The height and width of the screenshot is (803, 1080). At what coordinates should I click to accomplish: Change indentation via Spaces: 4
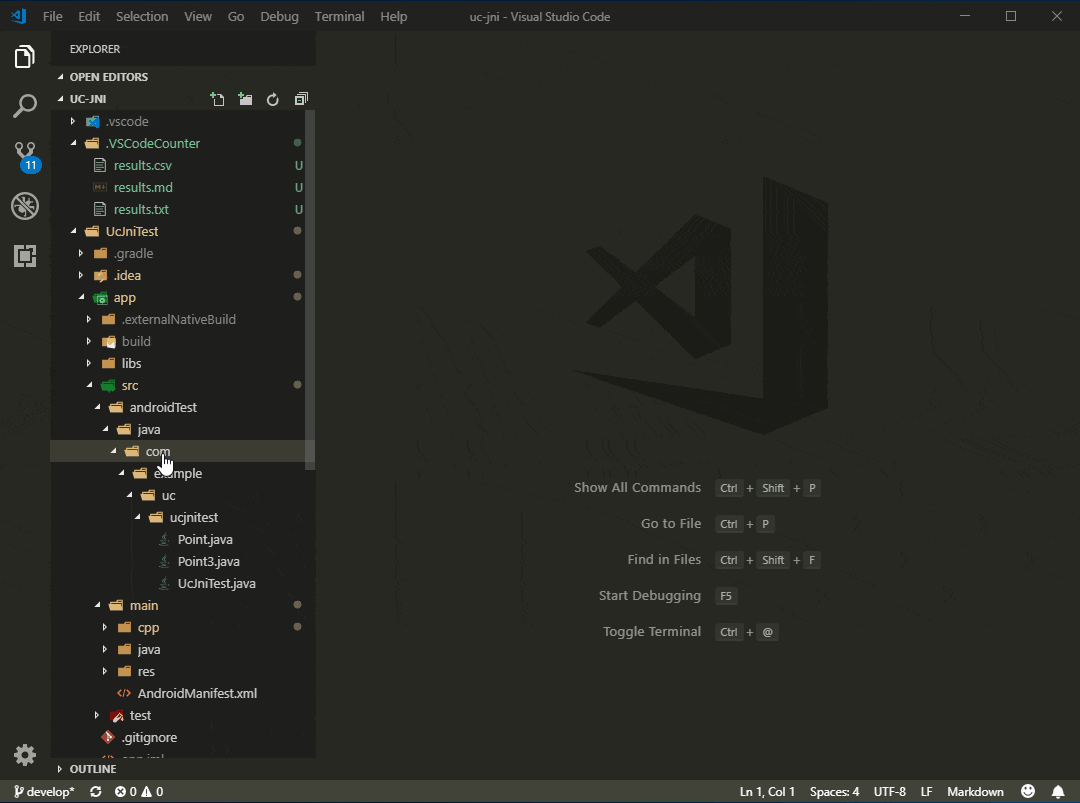(834, 792)
